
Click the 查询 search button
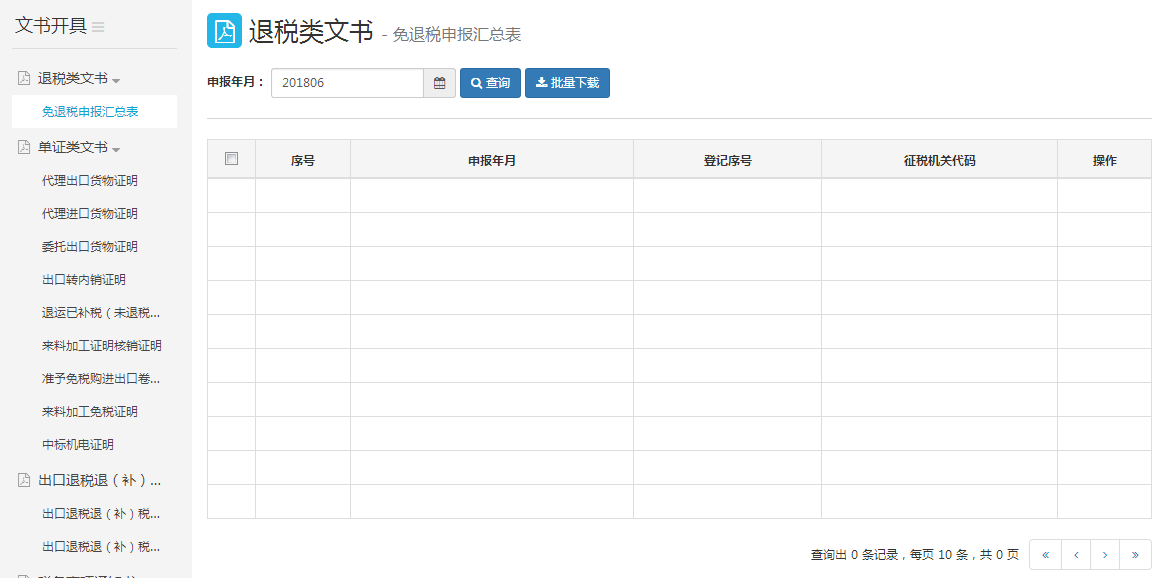[490, 83]
